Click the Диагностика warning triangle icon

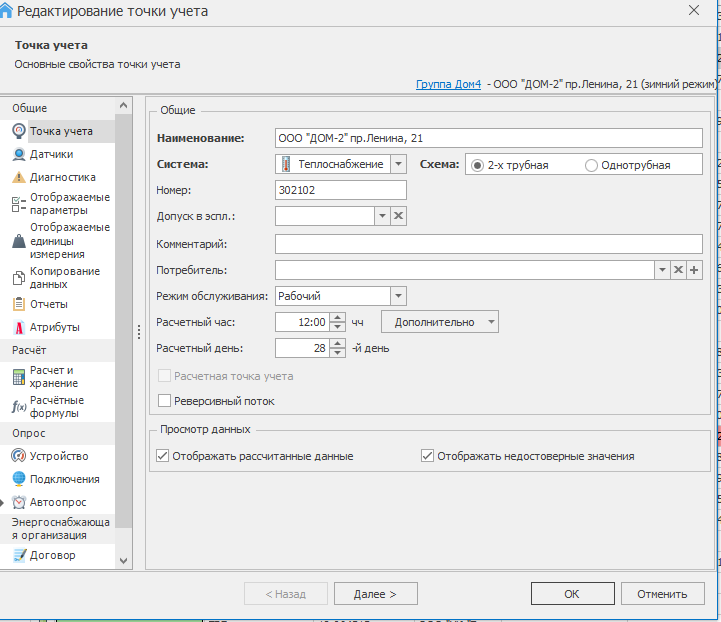pos(19,177)
